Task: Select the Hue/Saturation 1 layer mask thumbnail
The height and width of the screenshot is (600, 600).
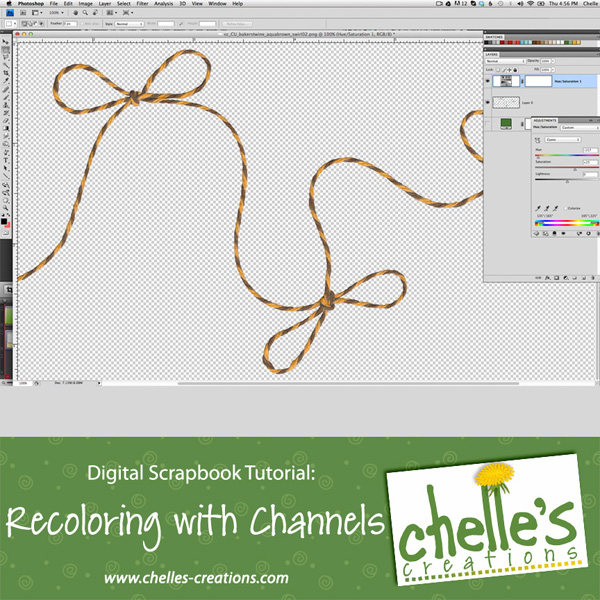Action: pos(538,81)
